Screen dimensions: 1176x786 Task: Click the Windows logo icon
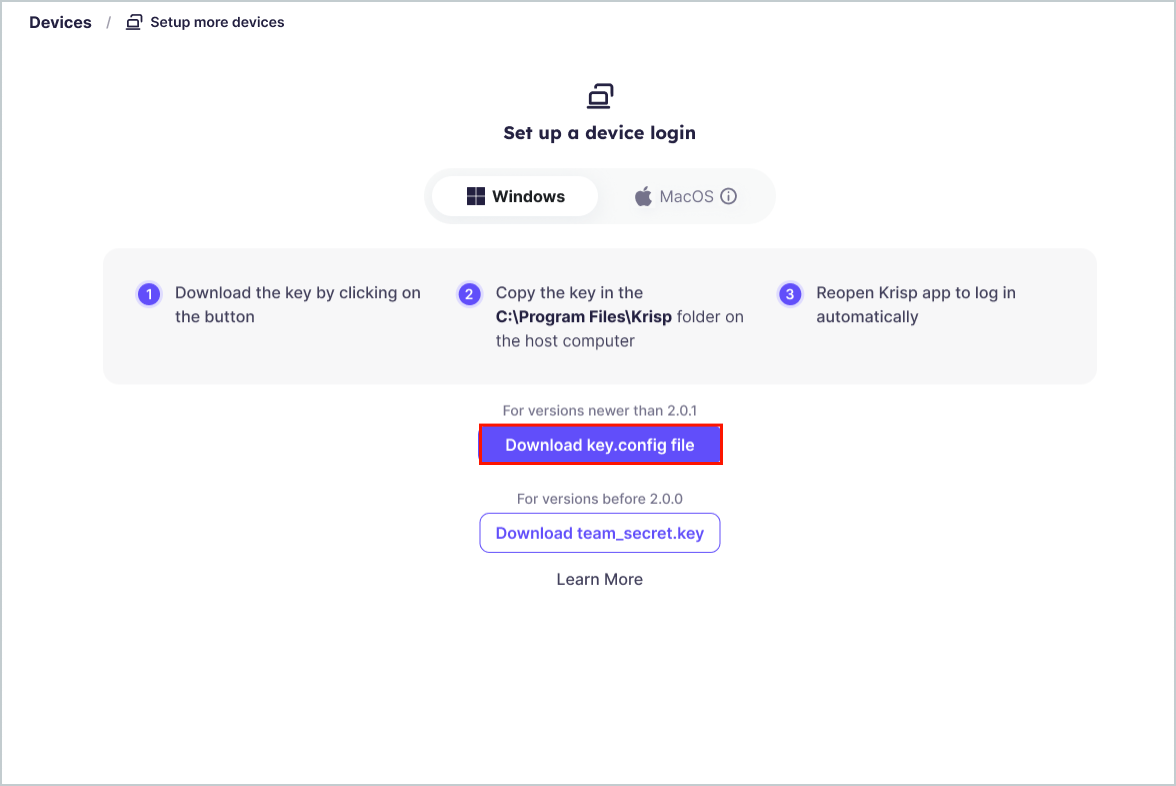pos(476,196)
